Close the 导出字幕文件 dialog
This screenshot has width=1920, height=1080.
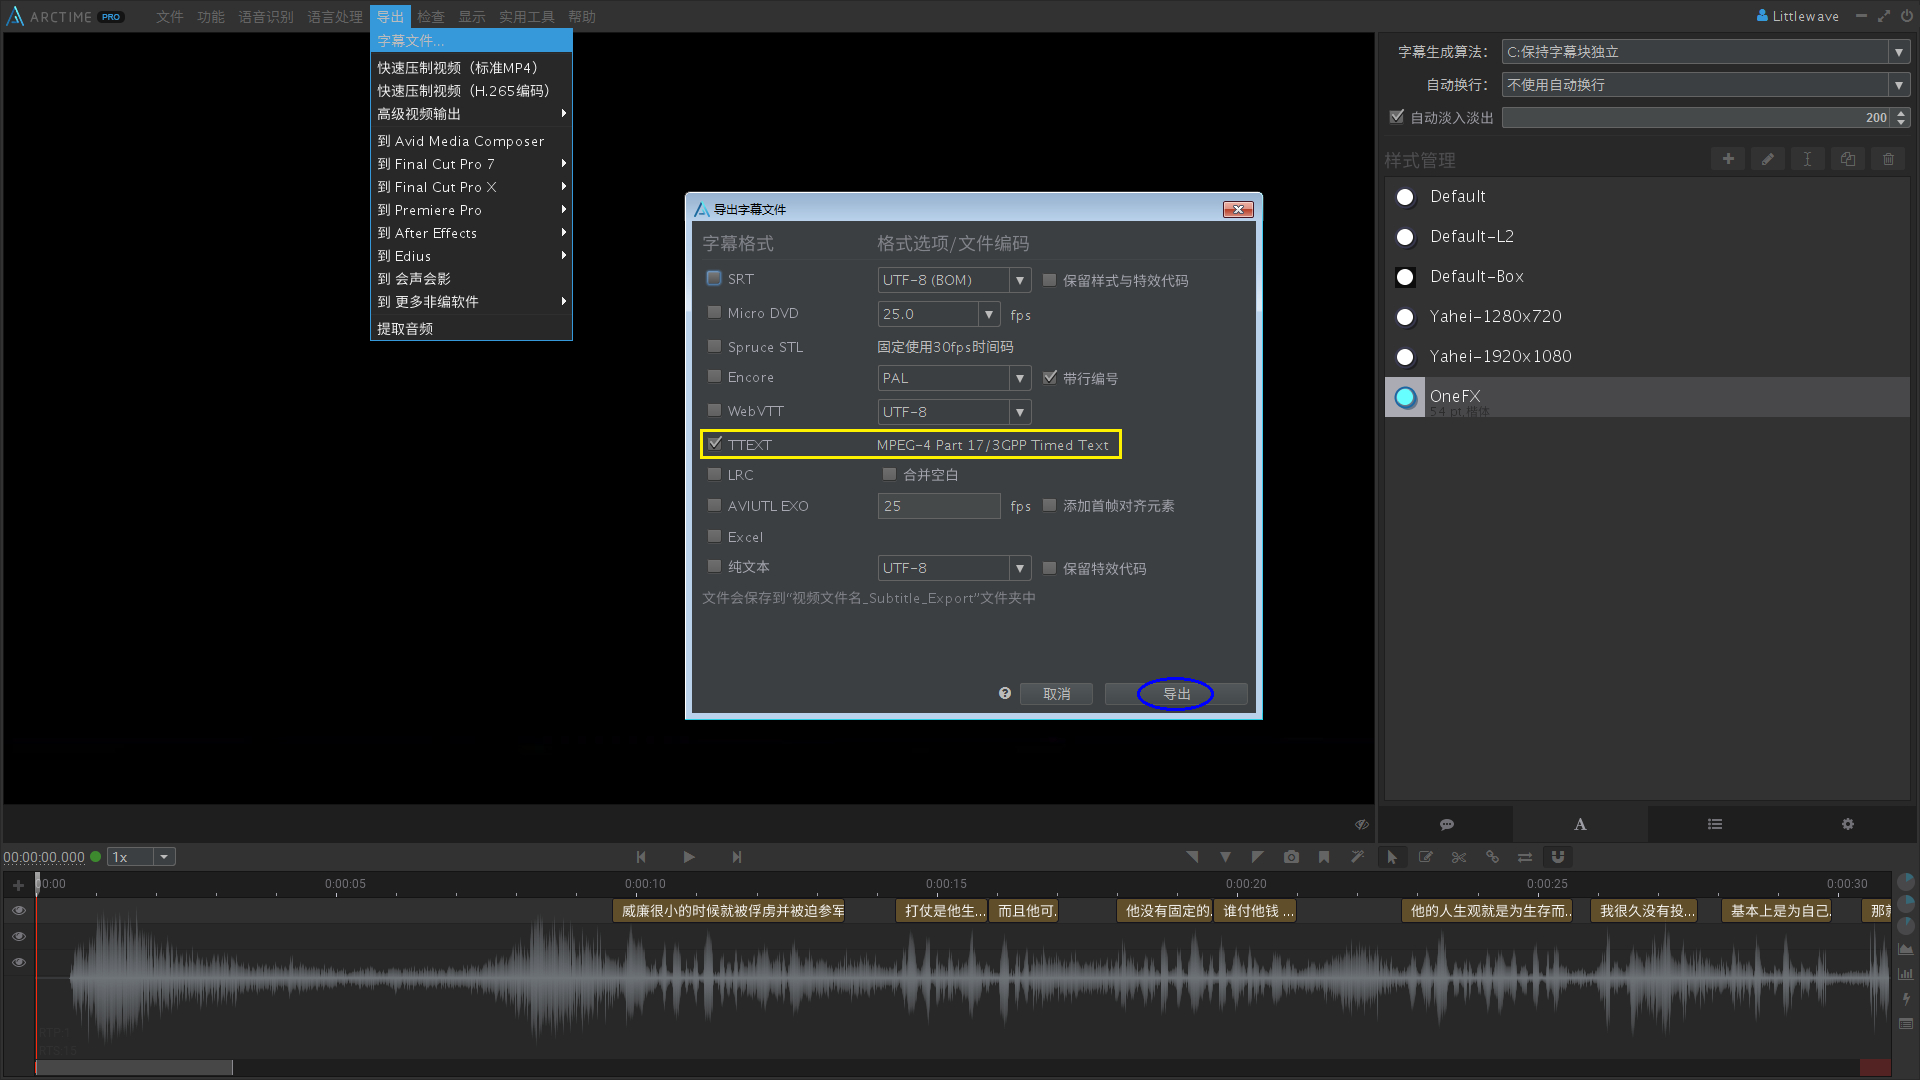[x=1238, y=209]
